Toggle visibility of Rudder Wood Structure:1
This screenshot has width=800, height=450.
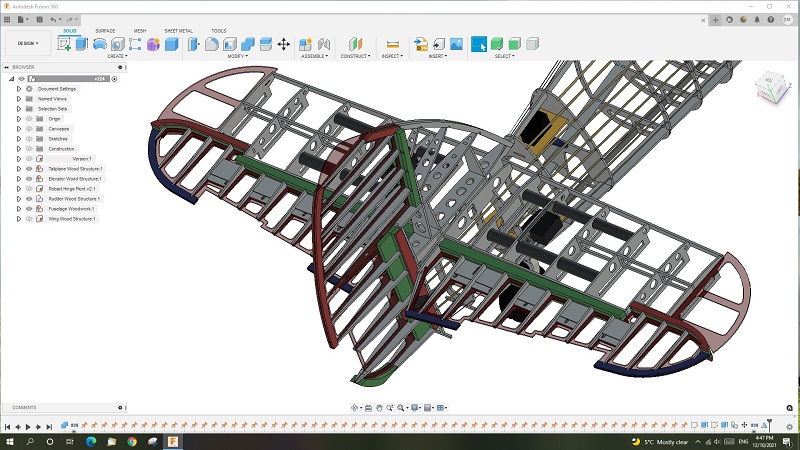click(x=29, y=199)
